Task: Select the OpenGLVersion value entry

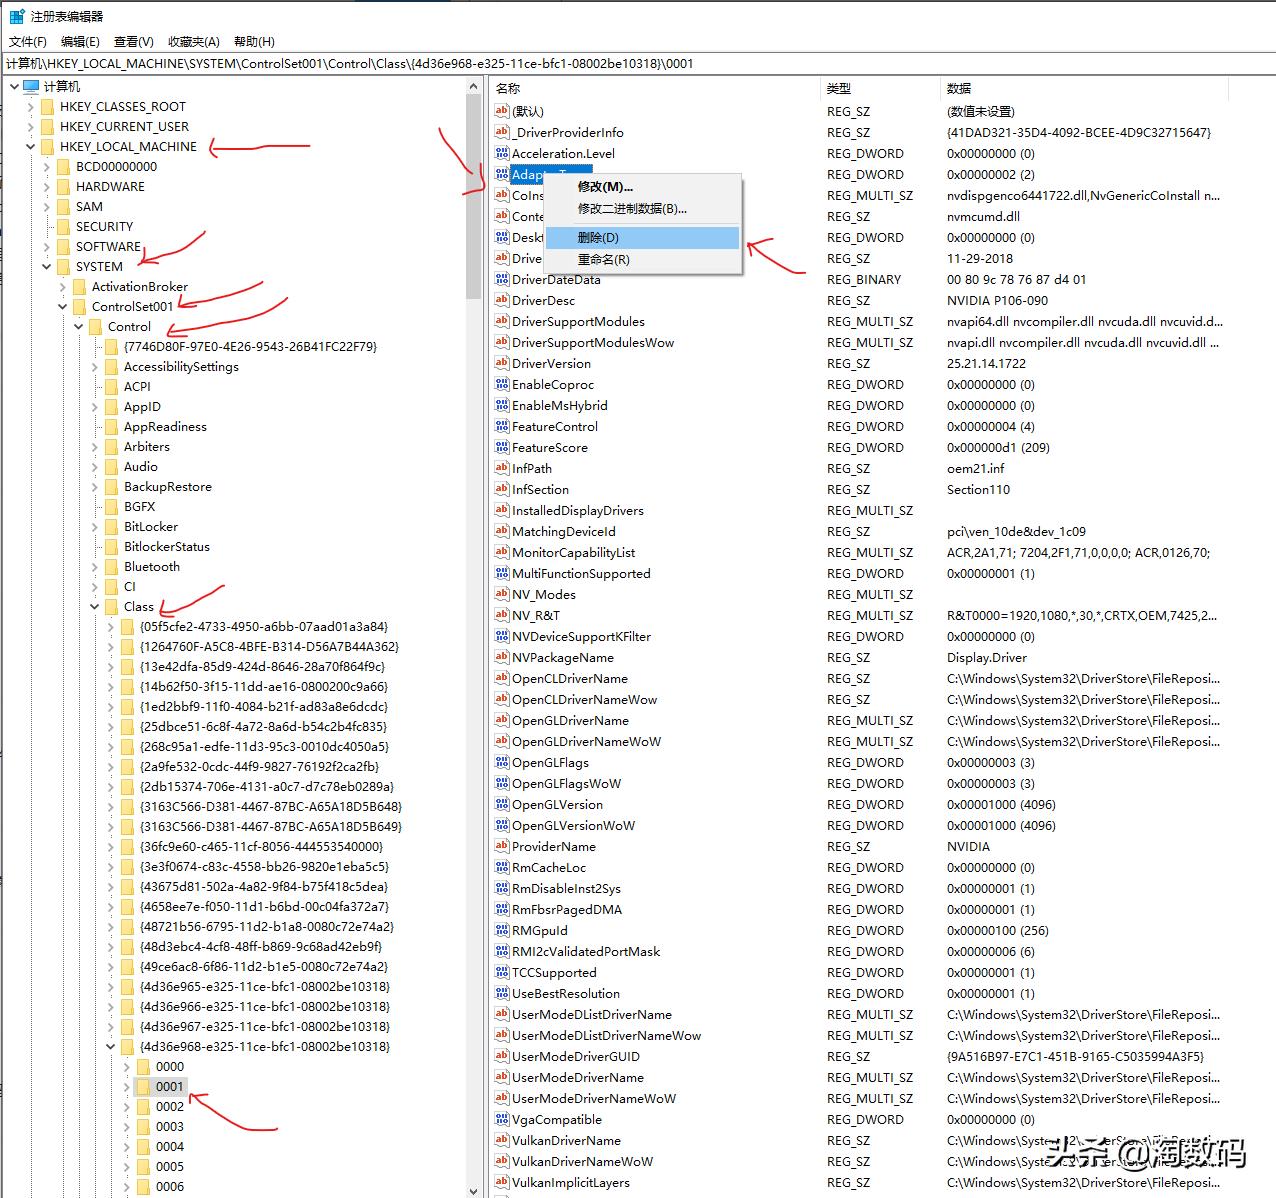Action: point(557,804)
